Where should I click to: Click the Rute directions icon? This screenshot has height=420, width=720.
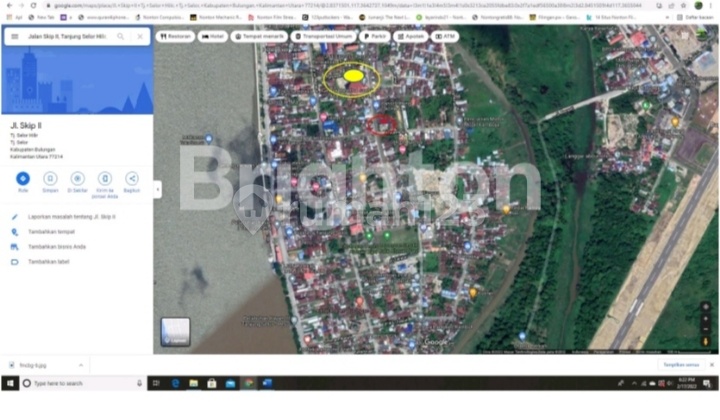23,178
